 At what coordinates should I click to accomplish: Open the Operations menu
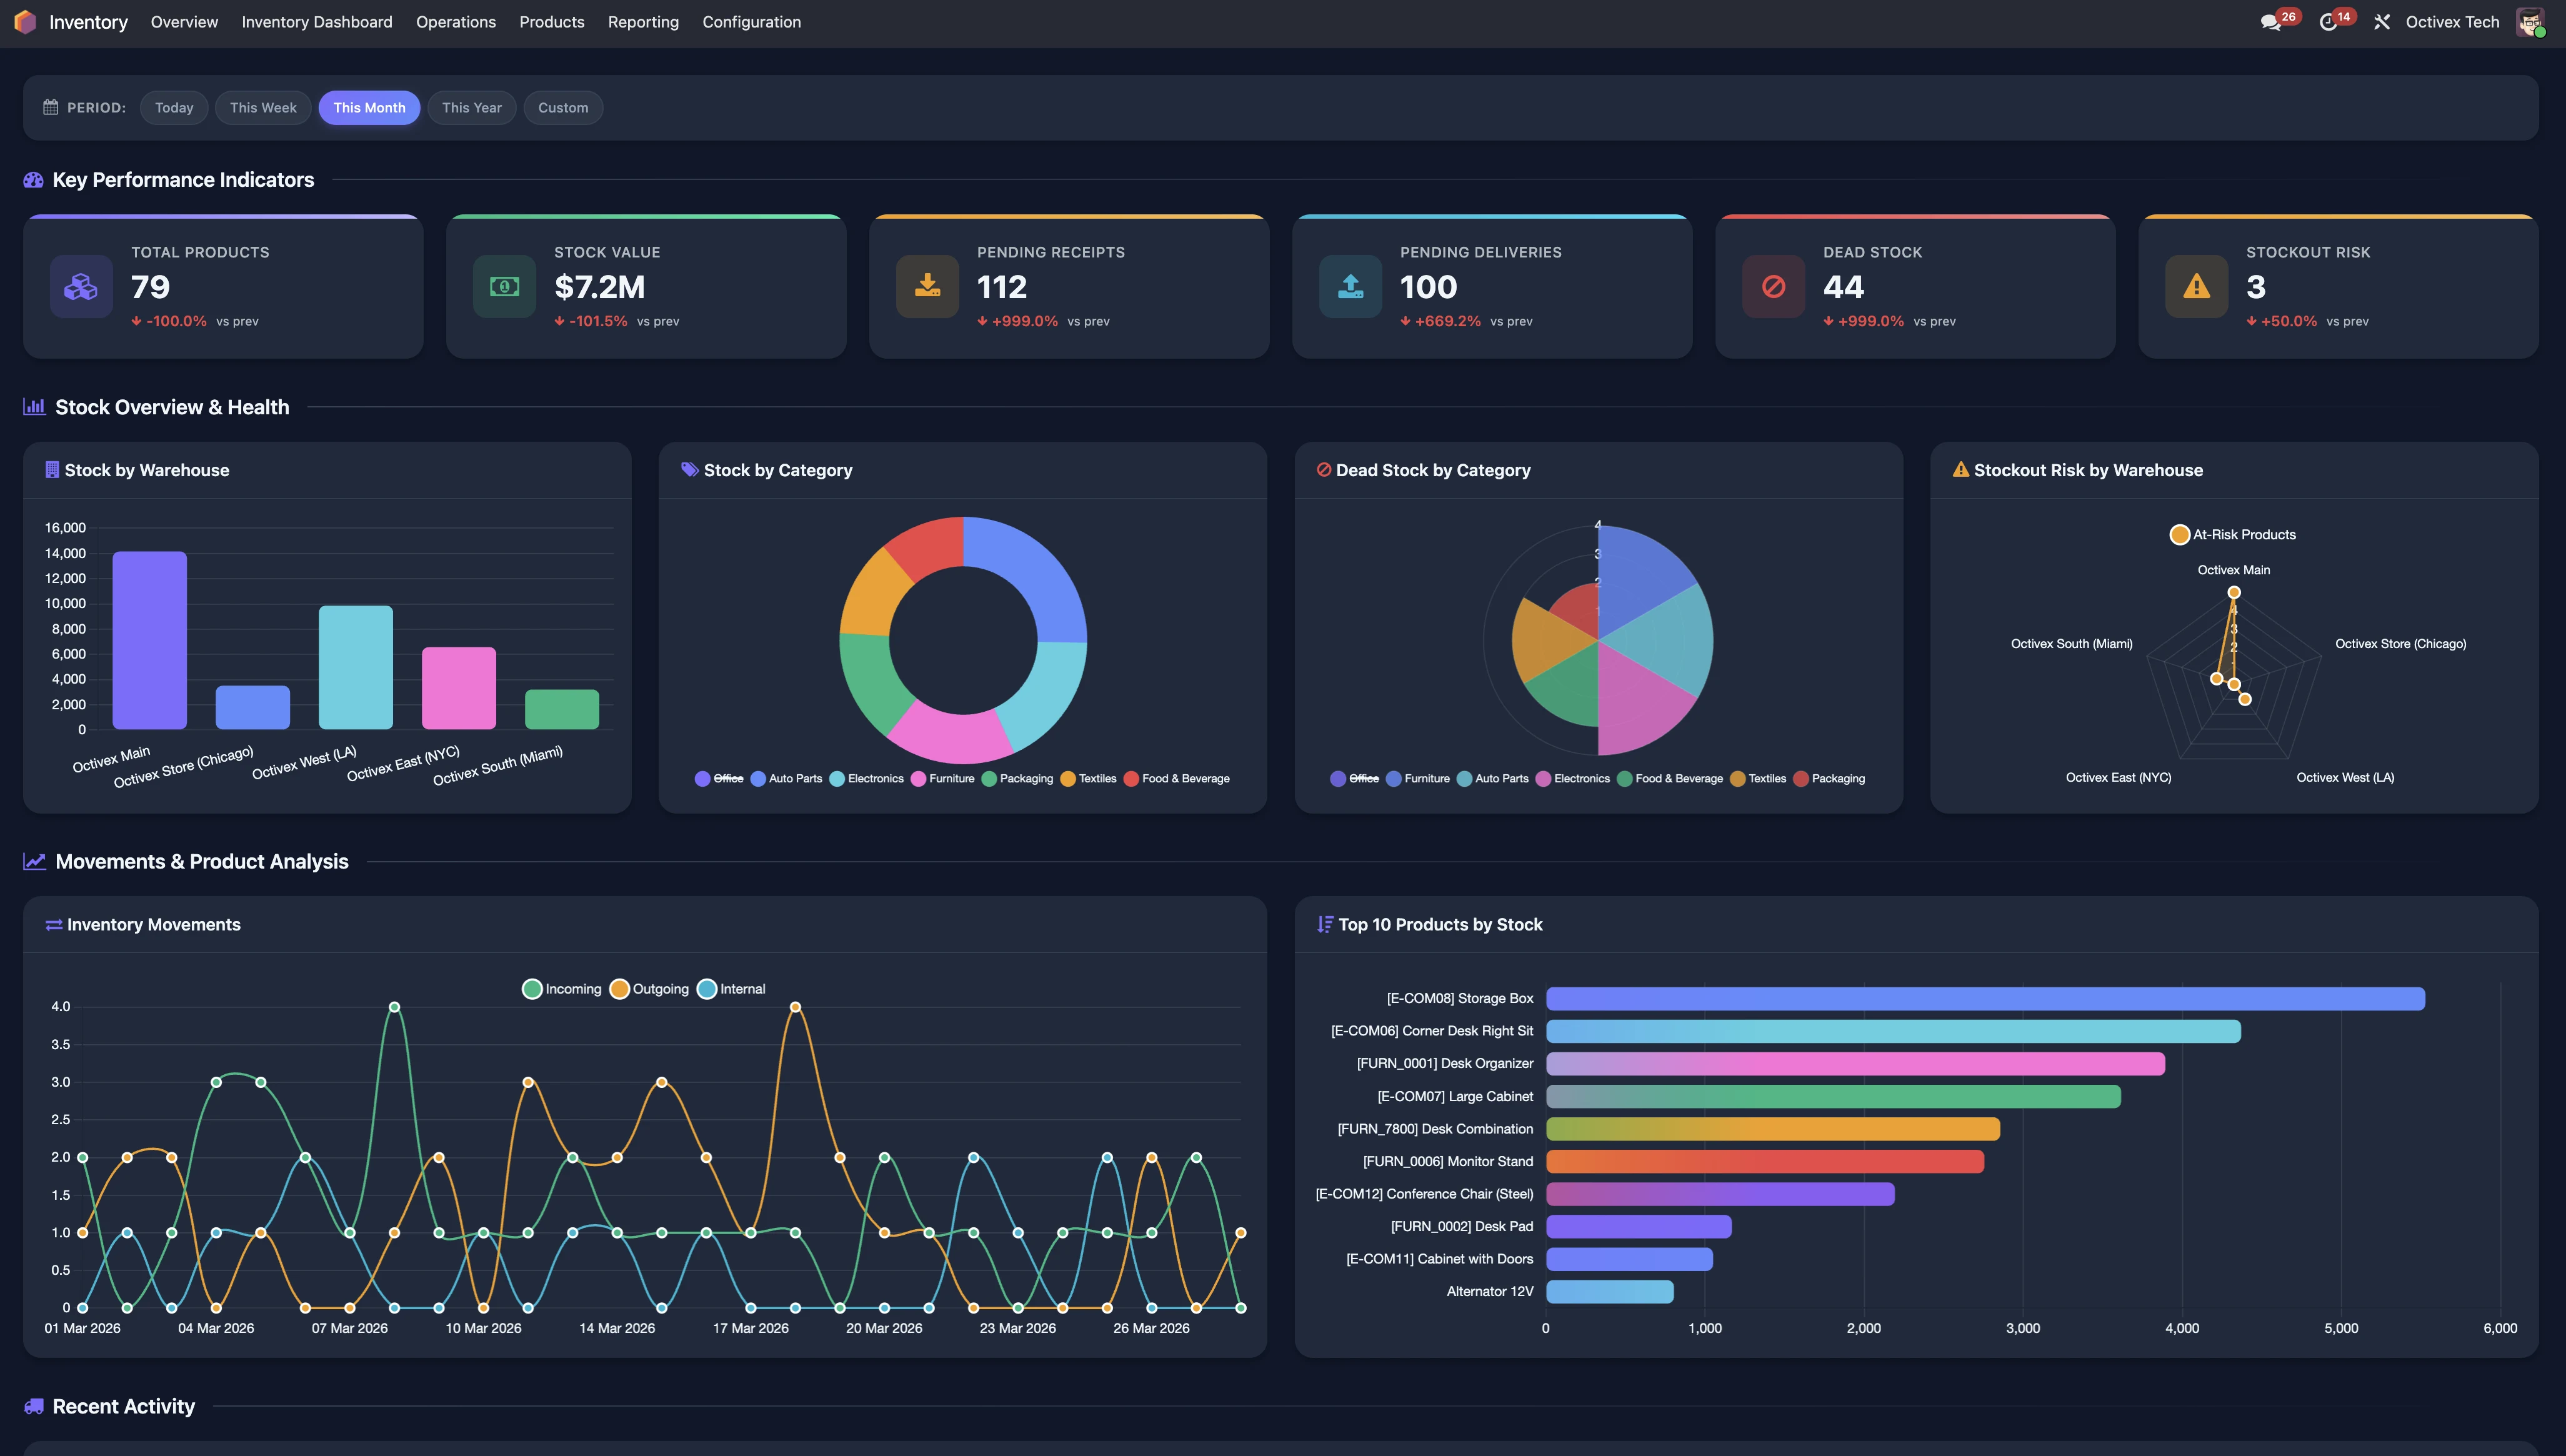[456, 22]
